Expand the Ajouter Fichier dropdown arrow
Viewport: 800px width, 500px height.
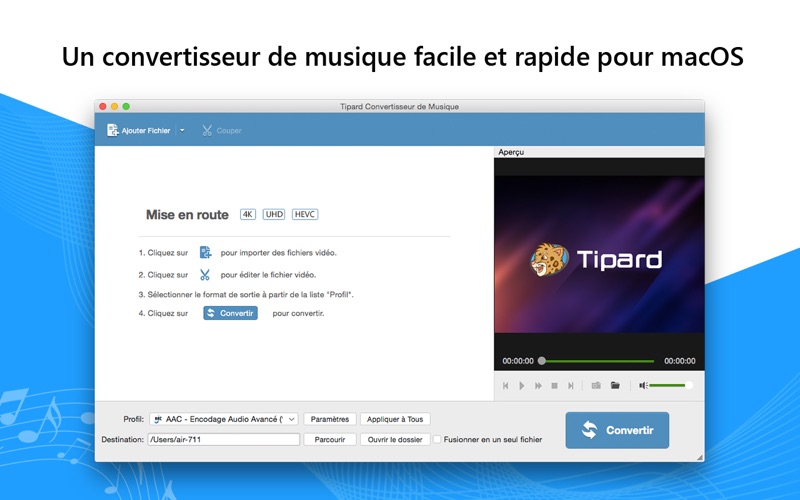coord(182,131)
